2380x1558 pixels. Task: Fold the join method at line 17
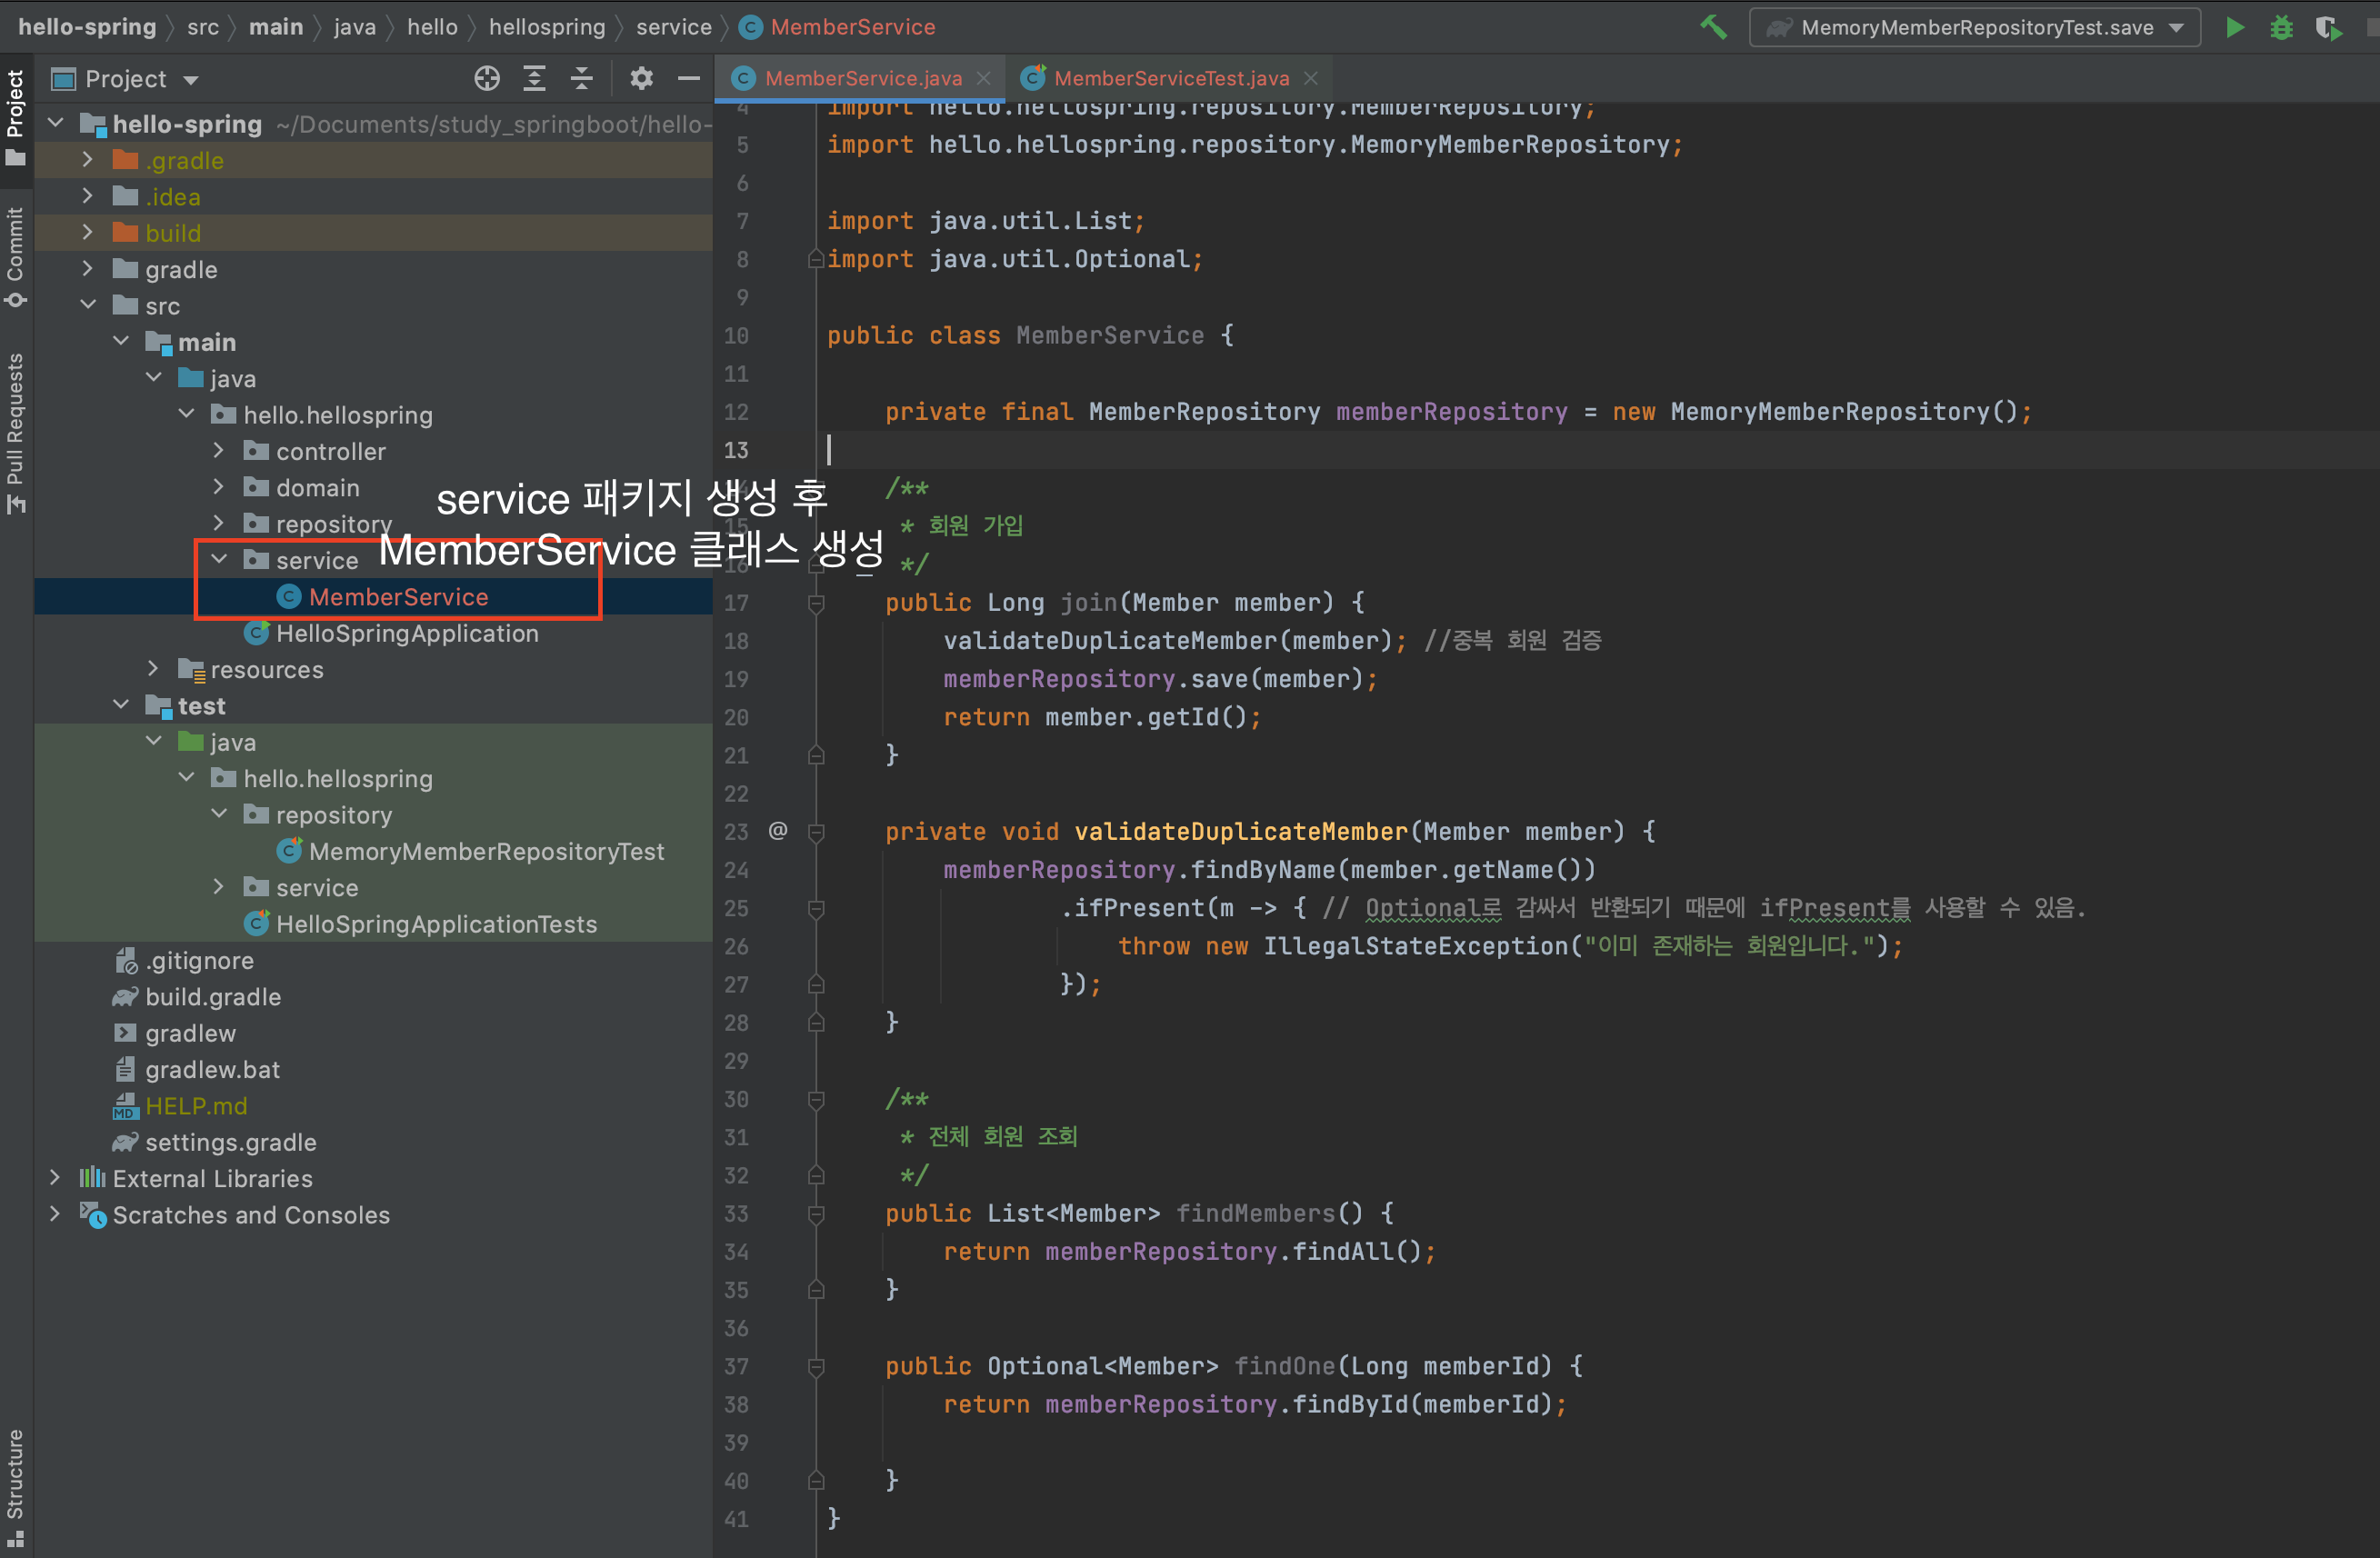click(x=816, y=603)
